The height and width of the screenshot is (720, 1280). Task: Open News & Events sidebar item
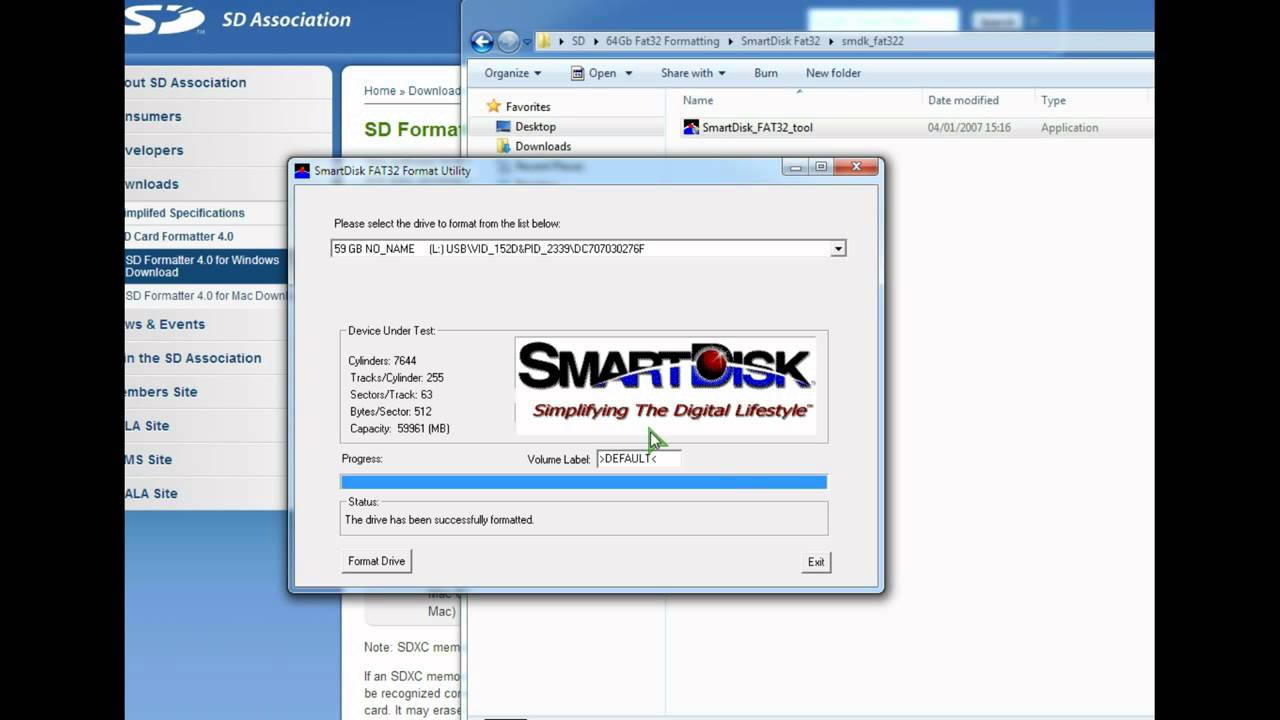coord(165,325)
